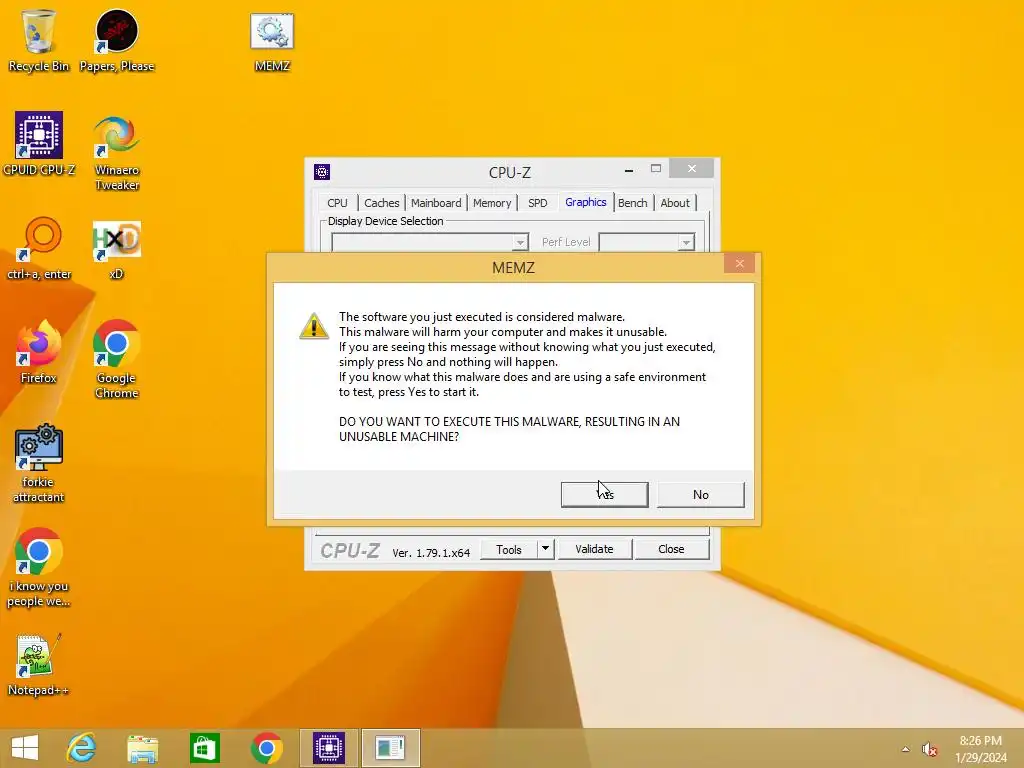This screenshot has height=768, width=1024.
Task: Switch to the Mainboard tab
Action: [x=436, y=202]
